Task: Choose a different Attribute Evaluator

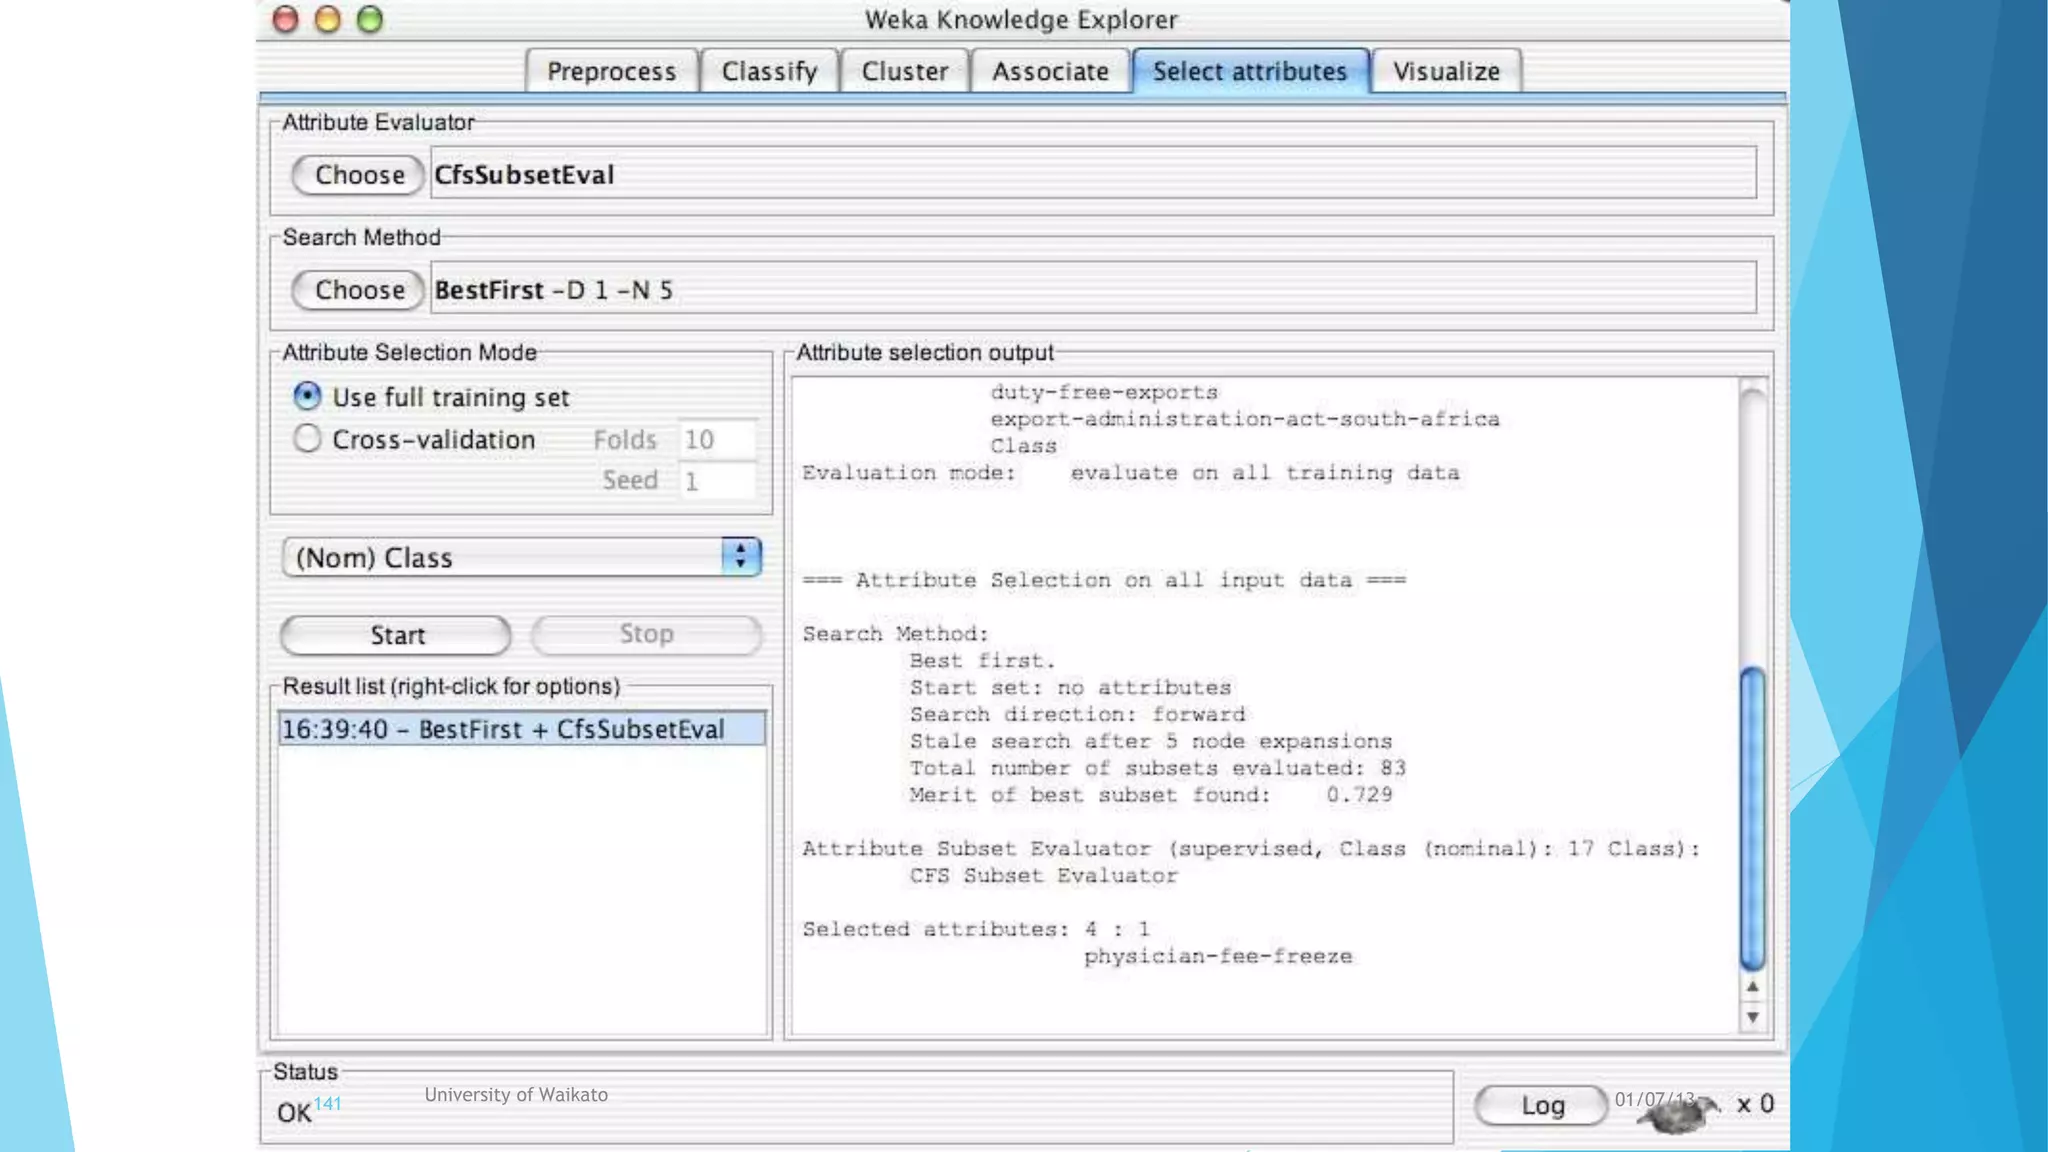Action: click(359, 175)
